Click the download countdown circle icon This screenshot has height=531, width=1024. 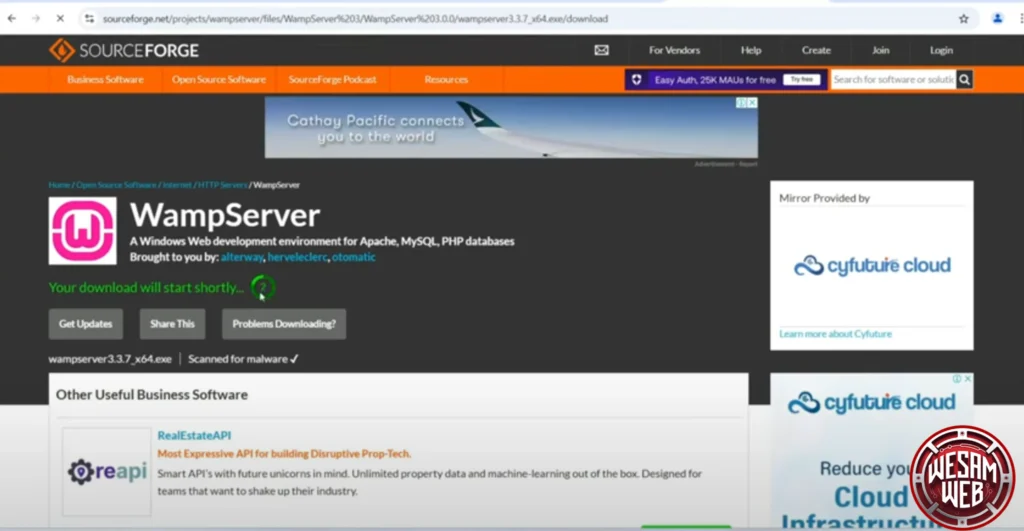[x=263, y=287]
